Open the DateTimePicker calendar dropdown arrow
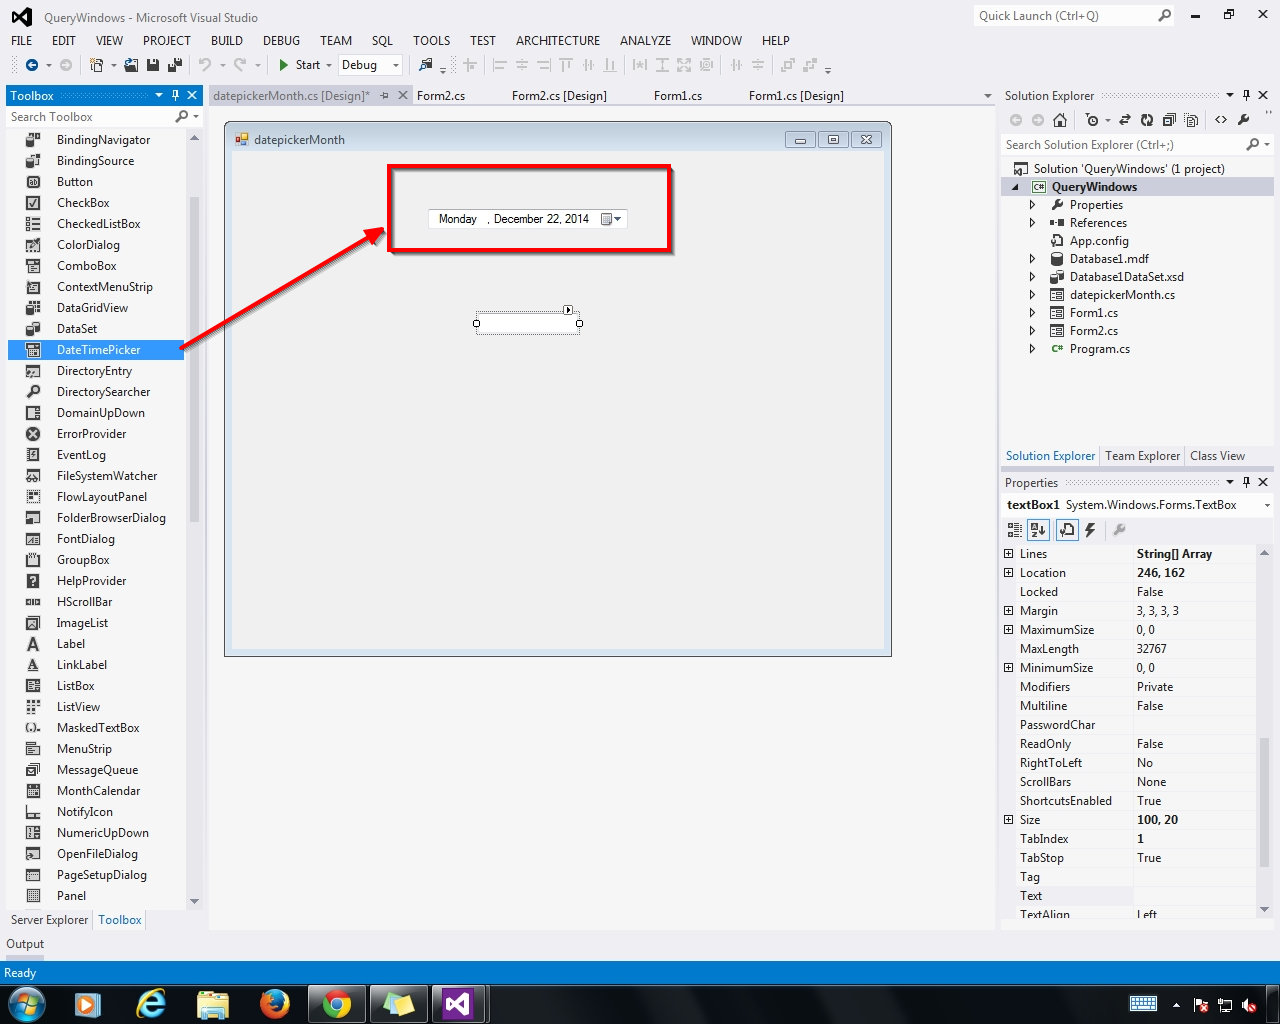This screenshot has width=1280, height=1024. (x=618, y=219)
